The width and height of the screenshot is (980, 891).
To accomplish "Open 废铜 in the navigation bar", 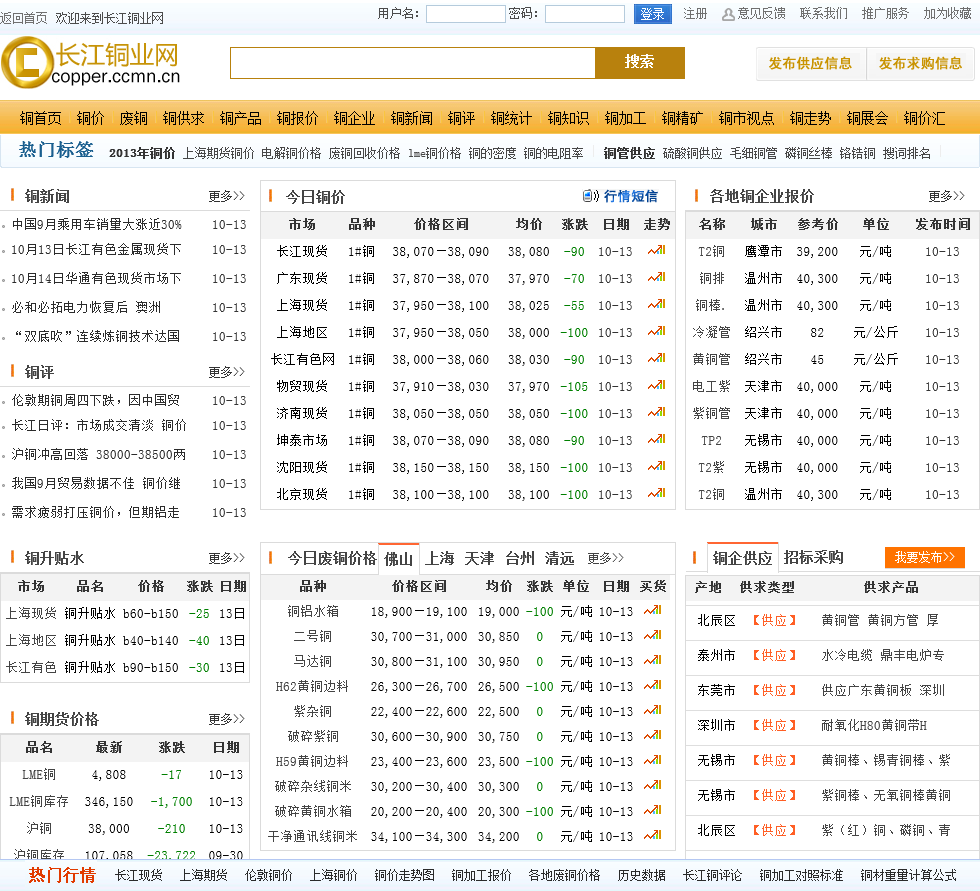I will pyautogui.click(x=134, y=118).
